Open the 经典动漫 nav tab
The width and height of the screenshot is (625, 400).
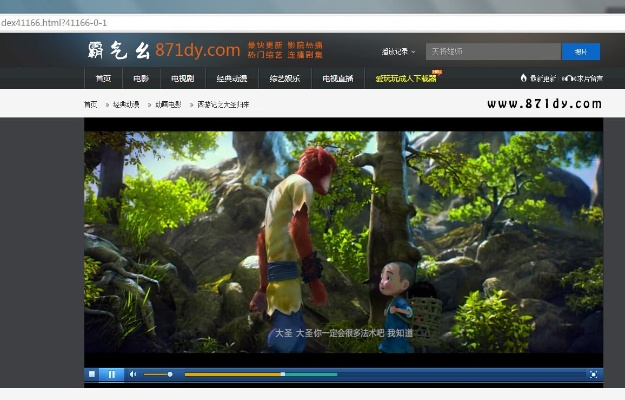pos(232,78)
